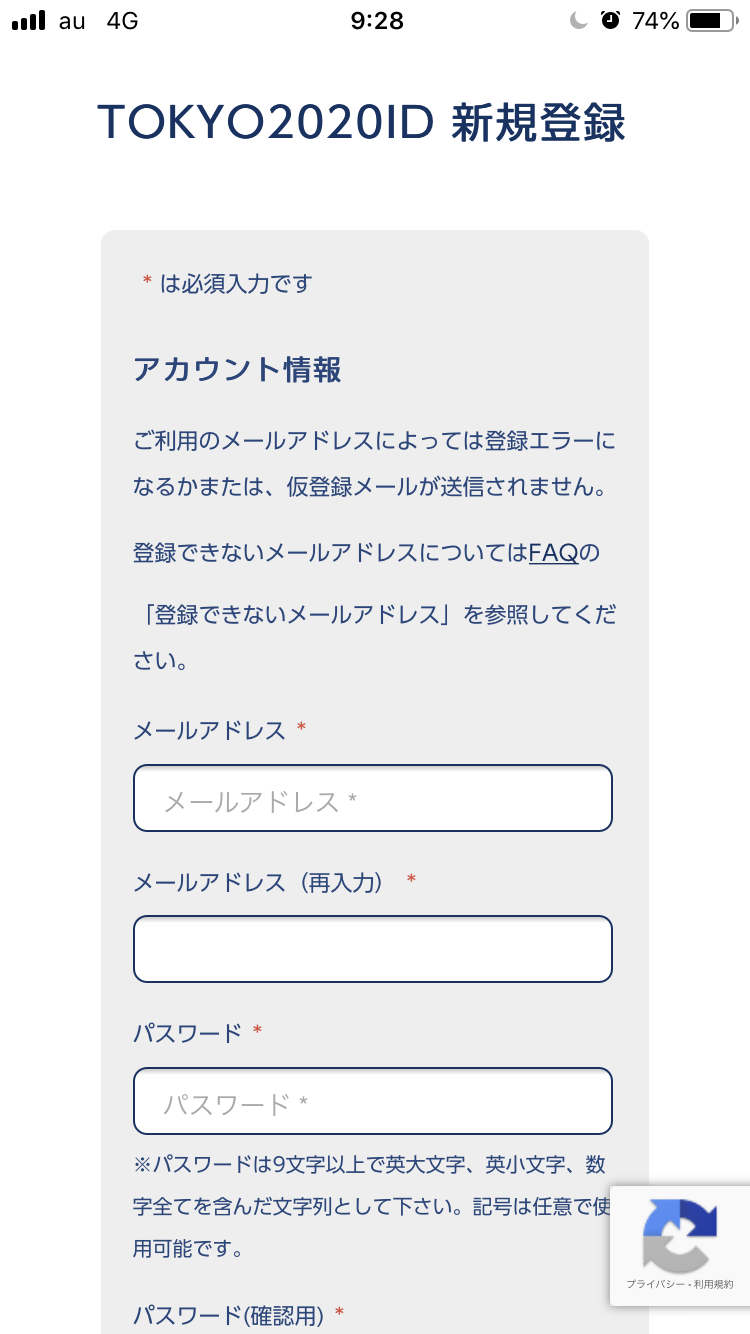Viewport: 750px width, 1334px height.
Task: Tap the メールアドレス（再入力） field label
Action: (259, 882)
